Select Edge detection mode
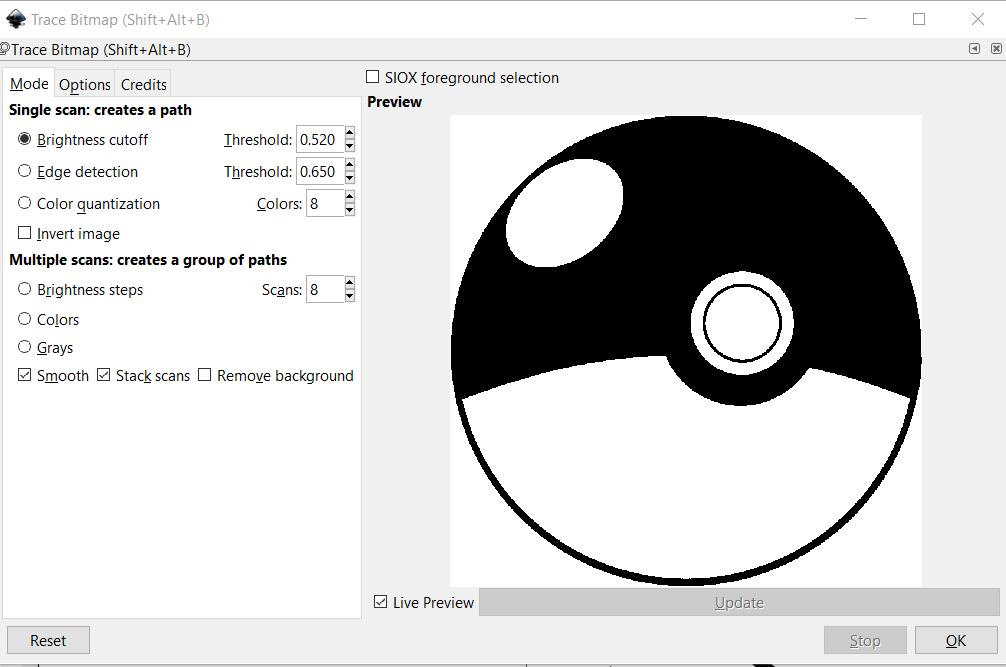This screenshot has height=667, width=1006. coord(24,171)
